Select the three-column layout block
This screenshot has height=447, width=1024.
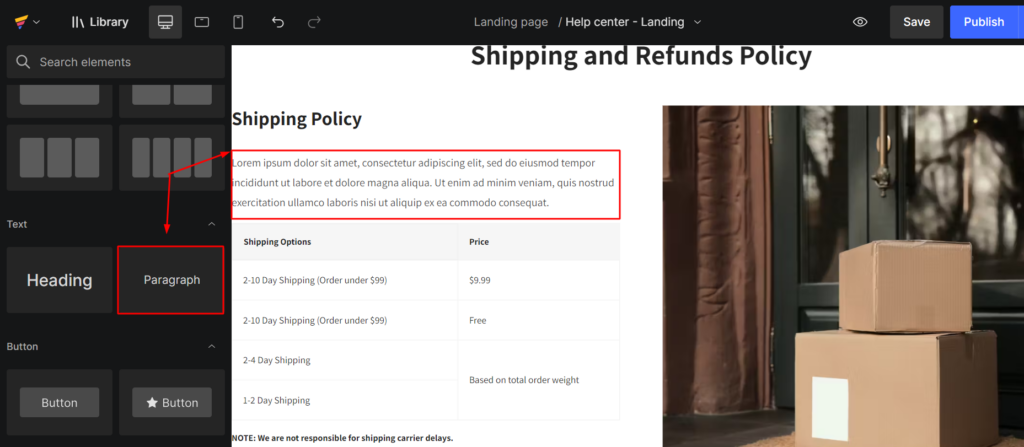tap(59, 157)
